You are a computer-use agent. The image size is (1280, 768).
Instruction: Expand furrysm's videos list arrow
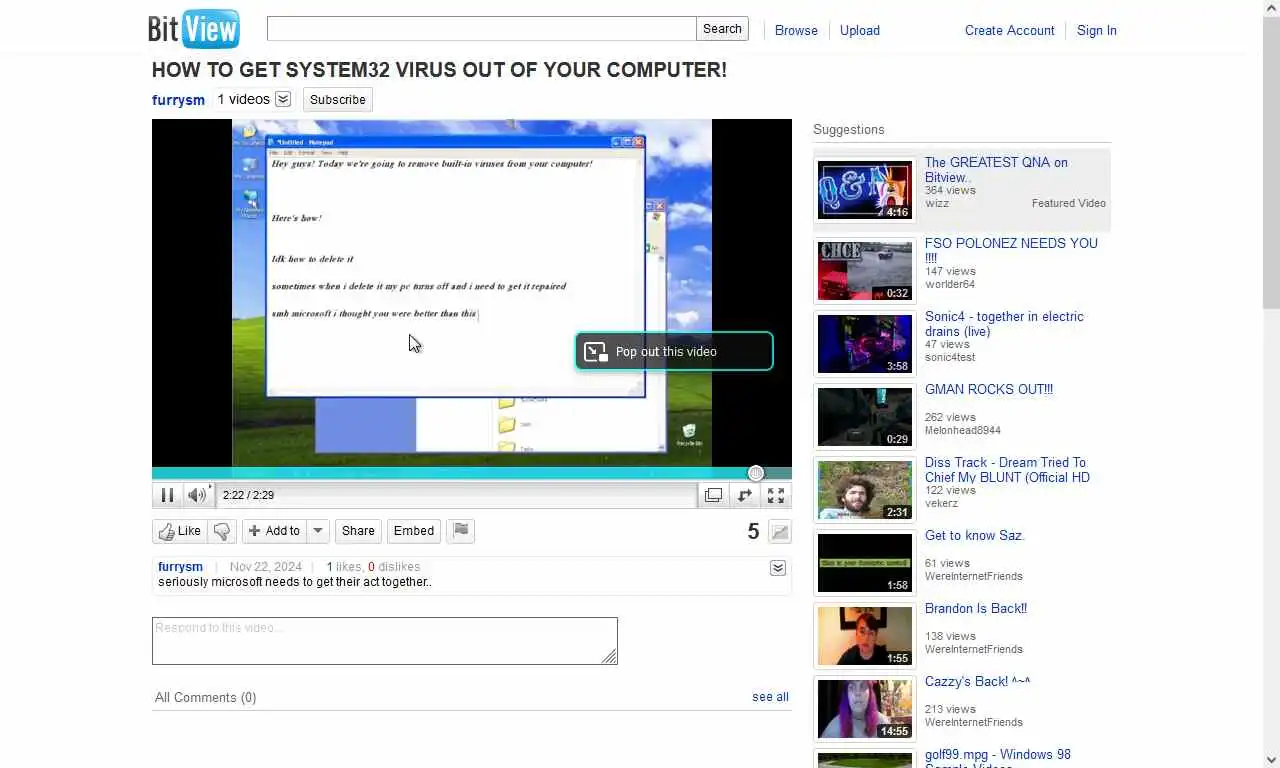pos(283,99)
